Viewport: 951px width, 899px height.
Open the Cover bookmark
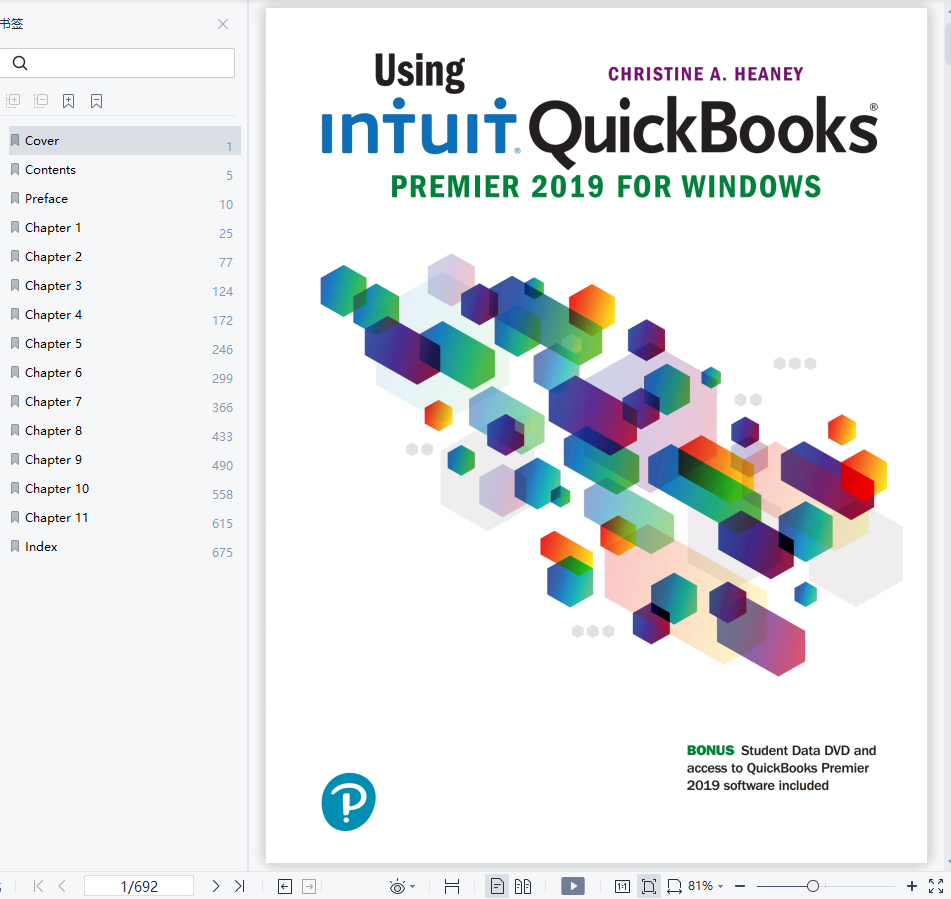click(124, 141)
